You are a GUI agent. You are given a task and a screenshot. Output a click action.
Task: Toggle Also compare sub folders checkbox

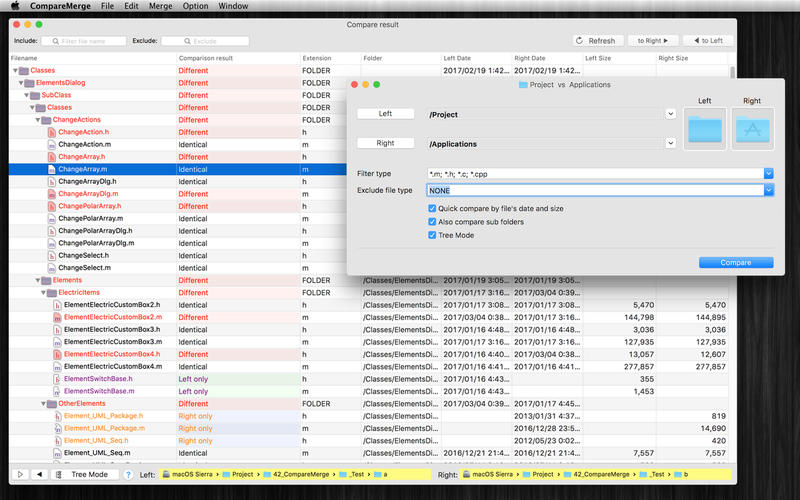[432, 221]
